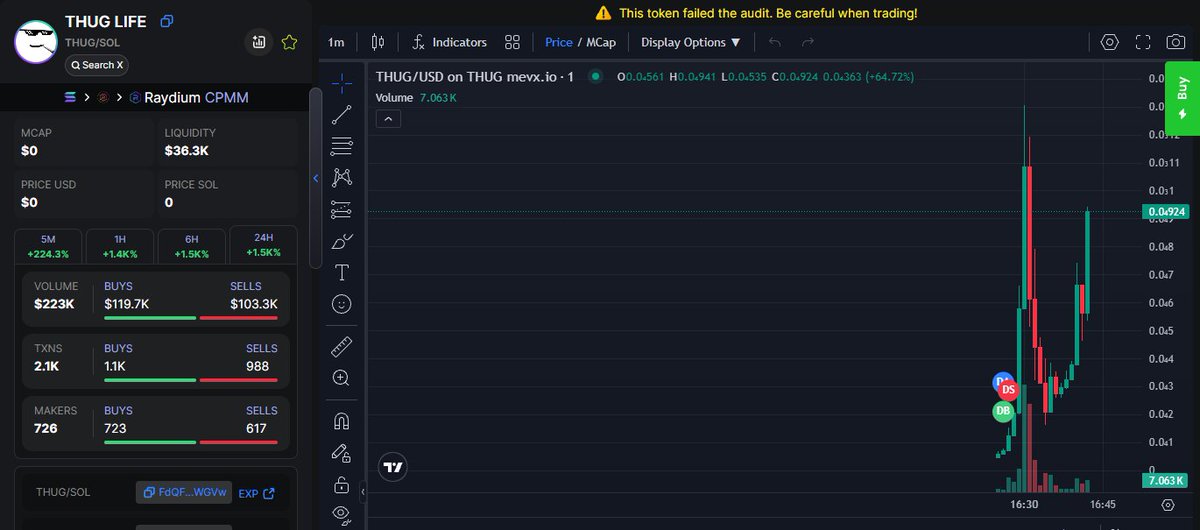The image size is (1200, 530).
Task: Change the candlestick chart style
Action: click(377, 42)
